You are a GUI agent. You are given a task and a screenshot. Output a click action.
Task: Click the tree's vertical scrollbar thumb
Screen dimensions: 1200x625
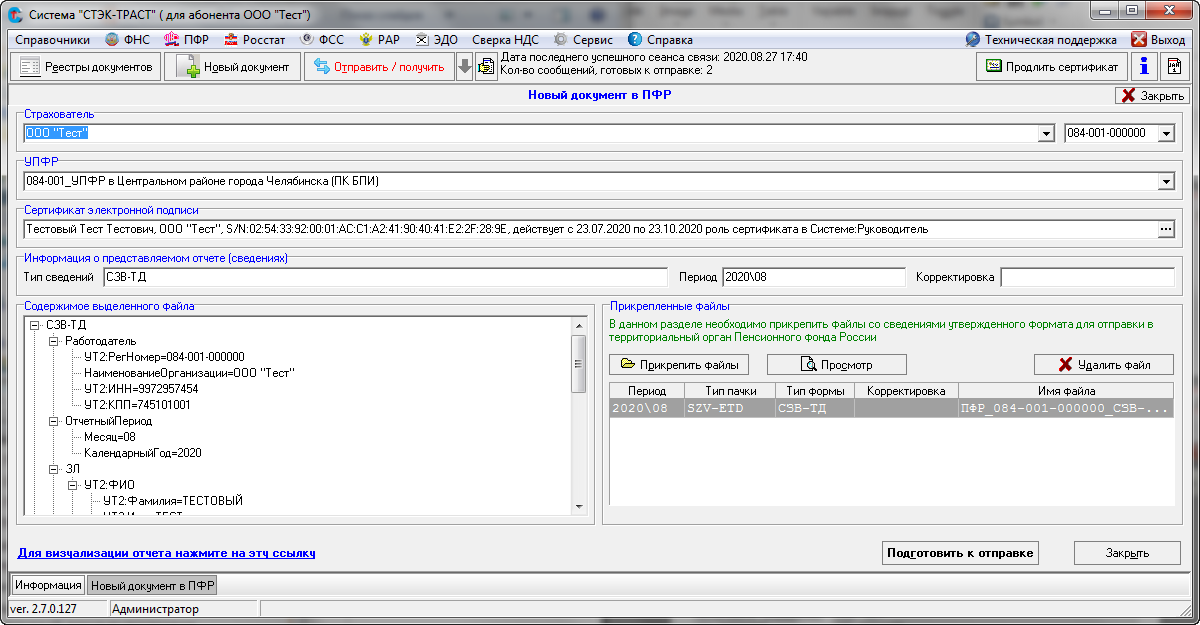click(578, 364)
